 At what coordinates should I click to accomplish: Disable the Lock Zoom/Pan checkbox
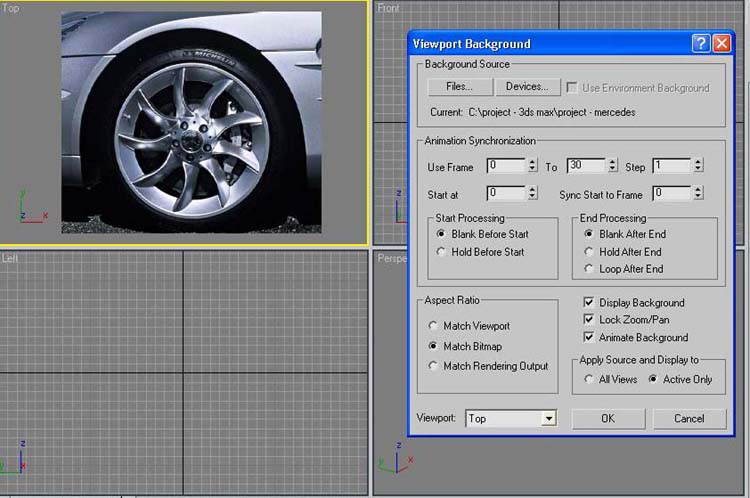(x=589, y=320)
